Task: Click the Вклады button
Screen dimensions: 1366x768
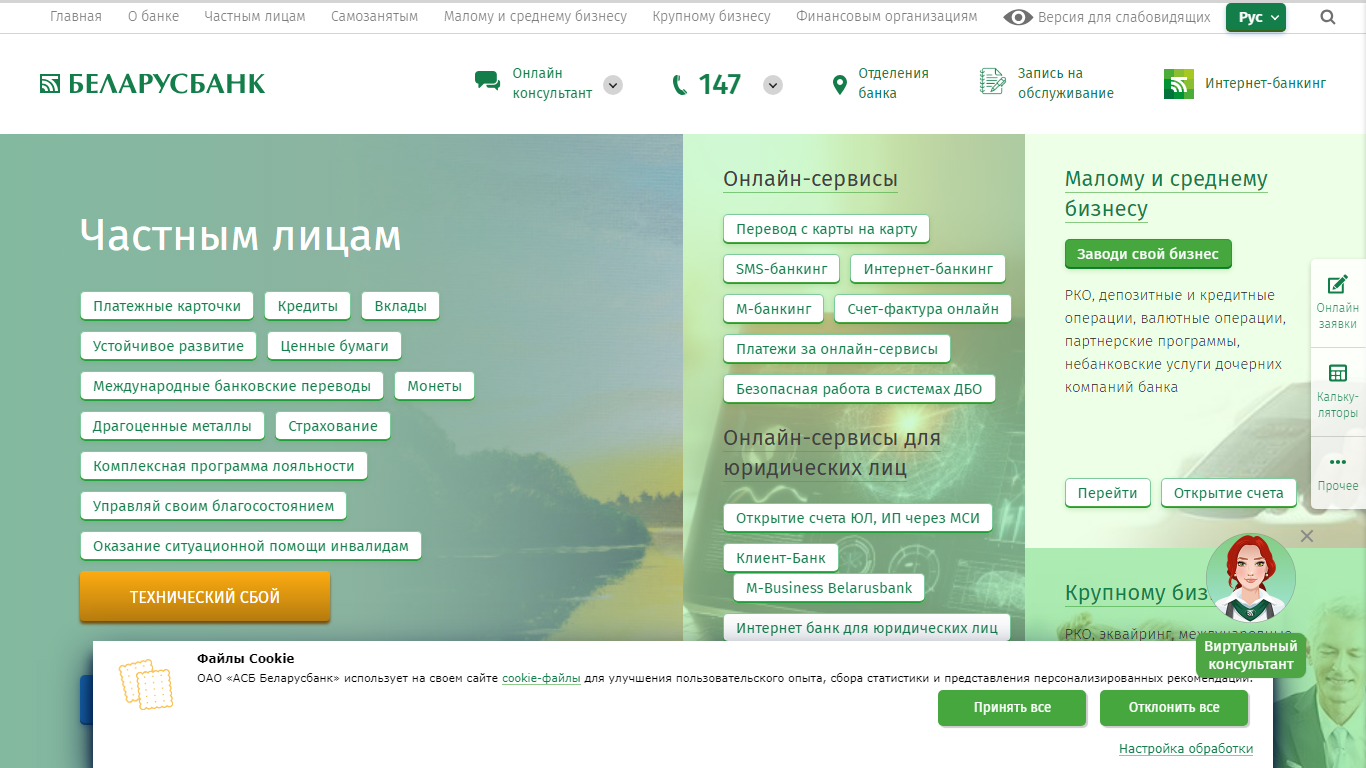Action: (x=401, y=306)
